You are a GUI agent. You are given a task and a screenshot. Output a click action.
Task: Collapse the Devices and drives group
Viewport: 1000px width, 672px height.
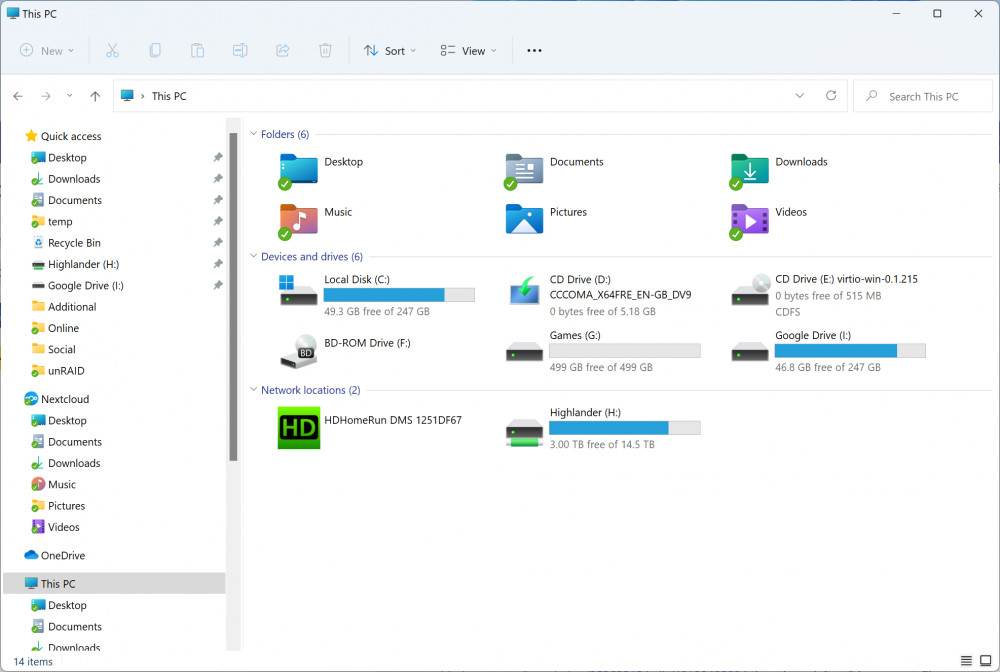point(254,256)
